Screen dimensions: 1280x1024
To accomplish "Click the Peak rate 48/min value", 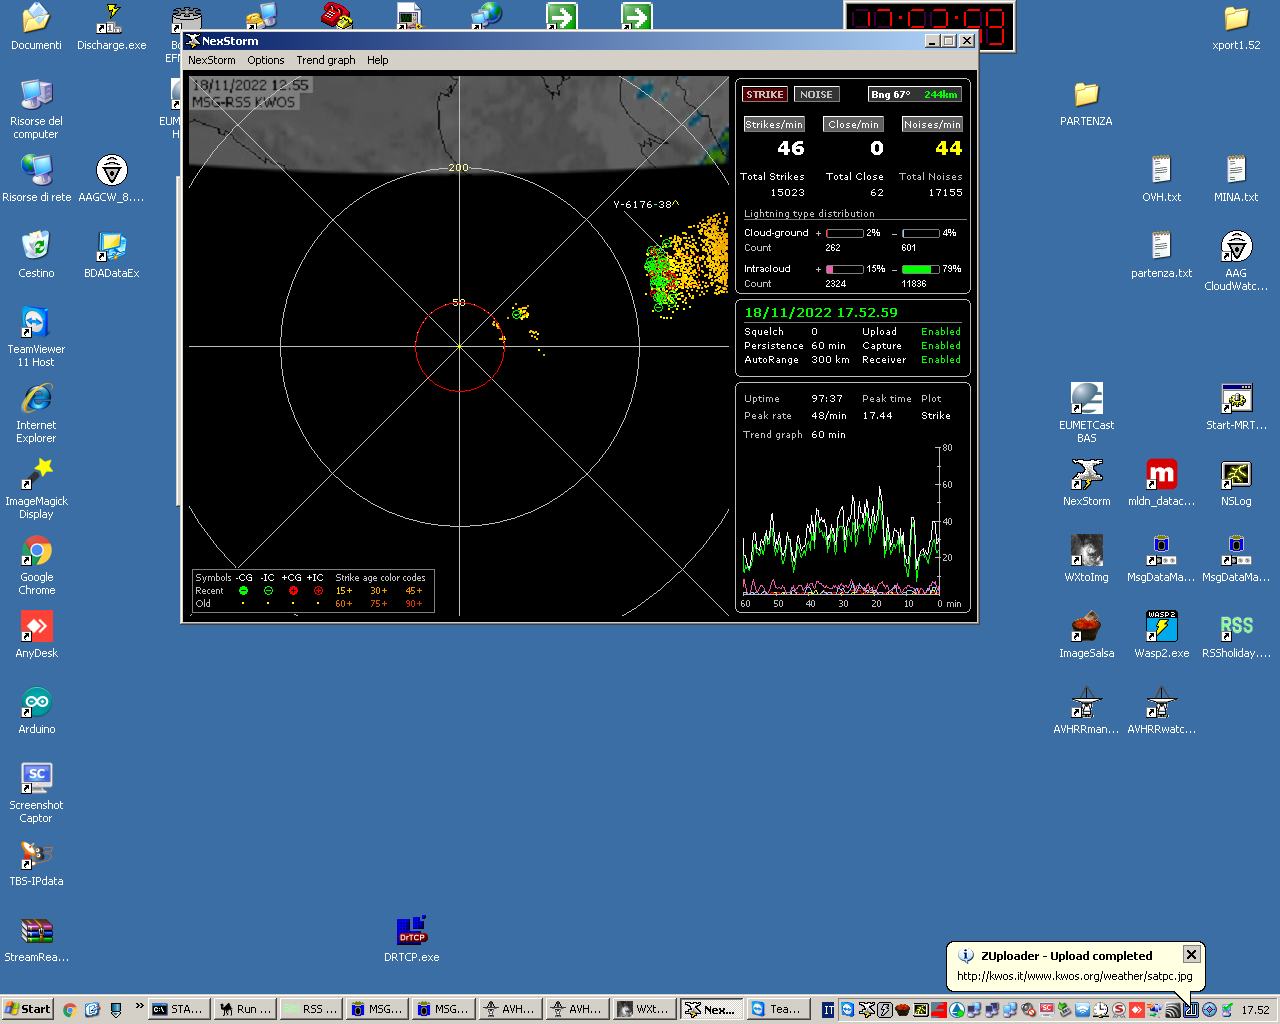I will (x=829, y=415).
